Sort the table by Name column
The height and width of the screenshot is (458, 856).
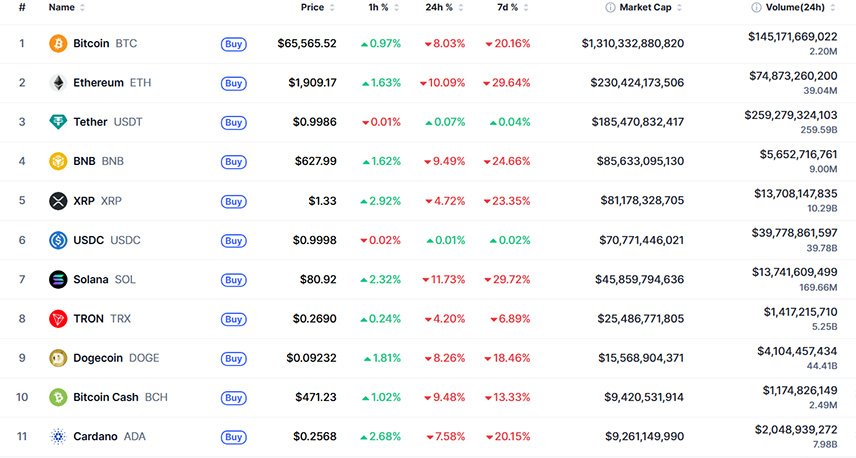(x=62, y=8)
